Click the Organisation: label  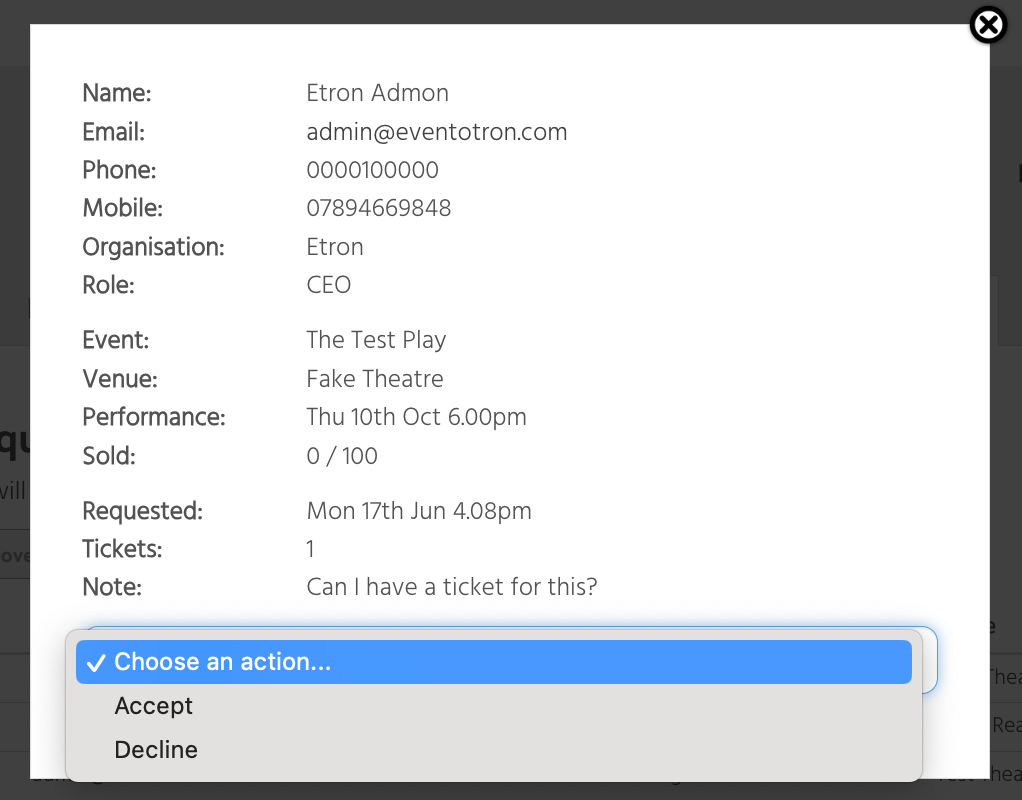[153, 247]
